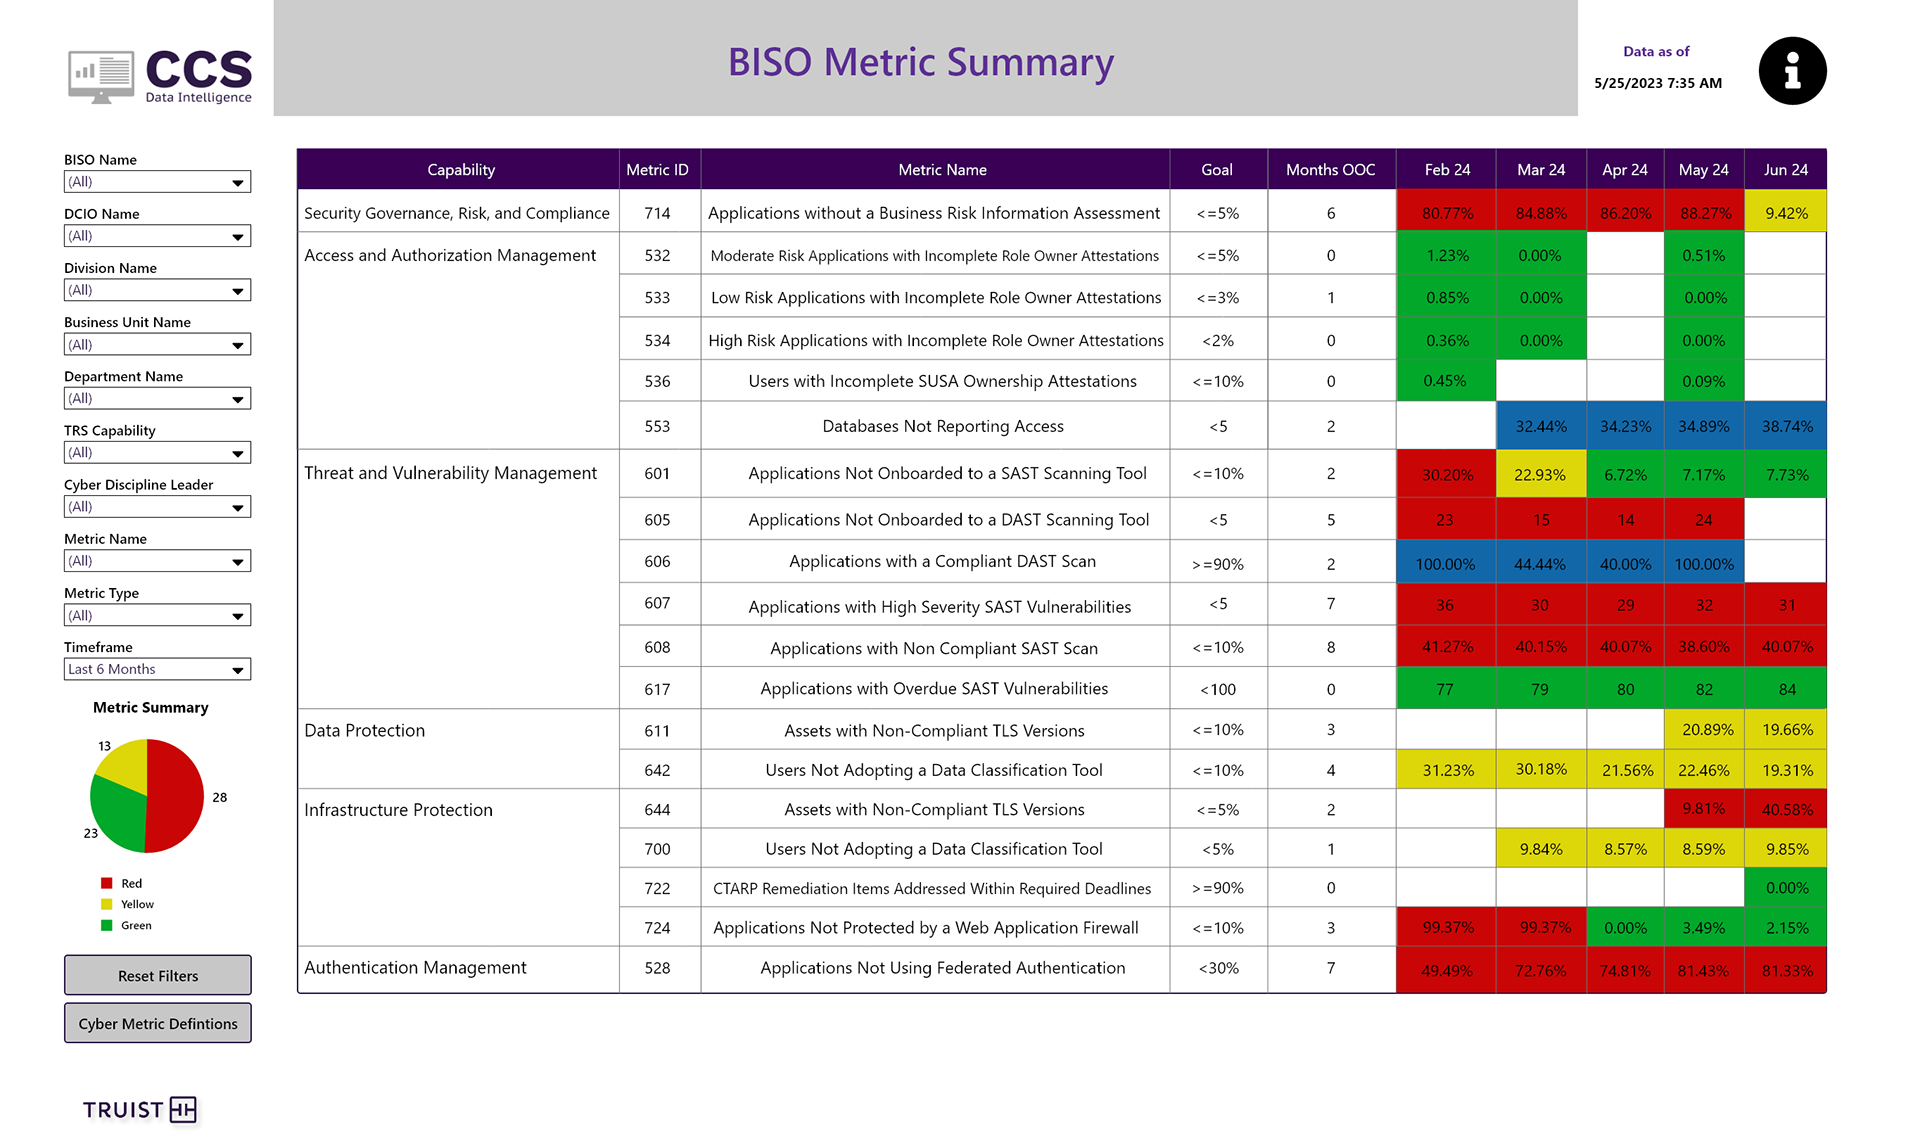Screen dimensions: 1920x1148
Task: Click the <100 goal for metric 617
Action: (1217, 689)
